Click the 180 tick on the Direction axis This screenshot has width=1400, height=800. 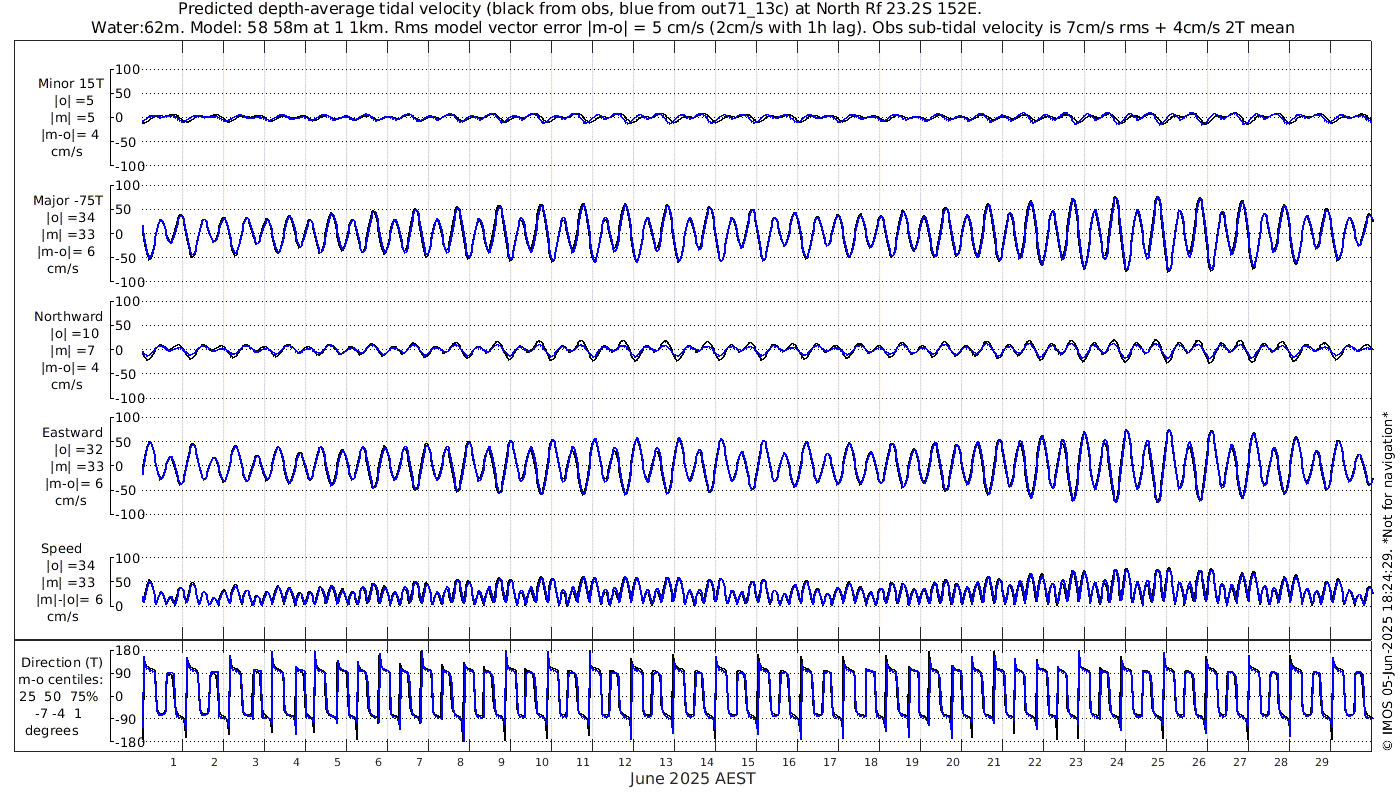126,651
